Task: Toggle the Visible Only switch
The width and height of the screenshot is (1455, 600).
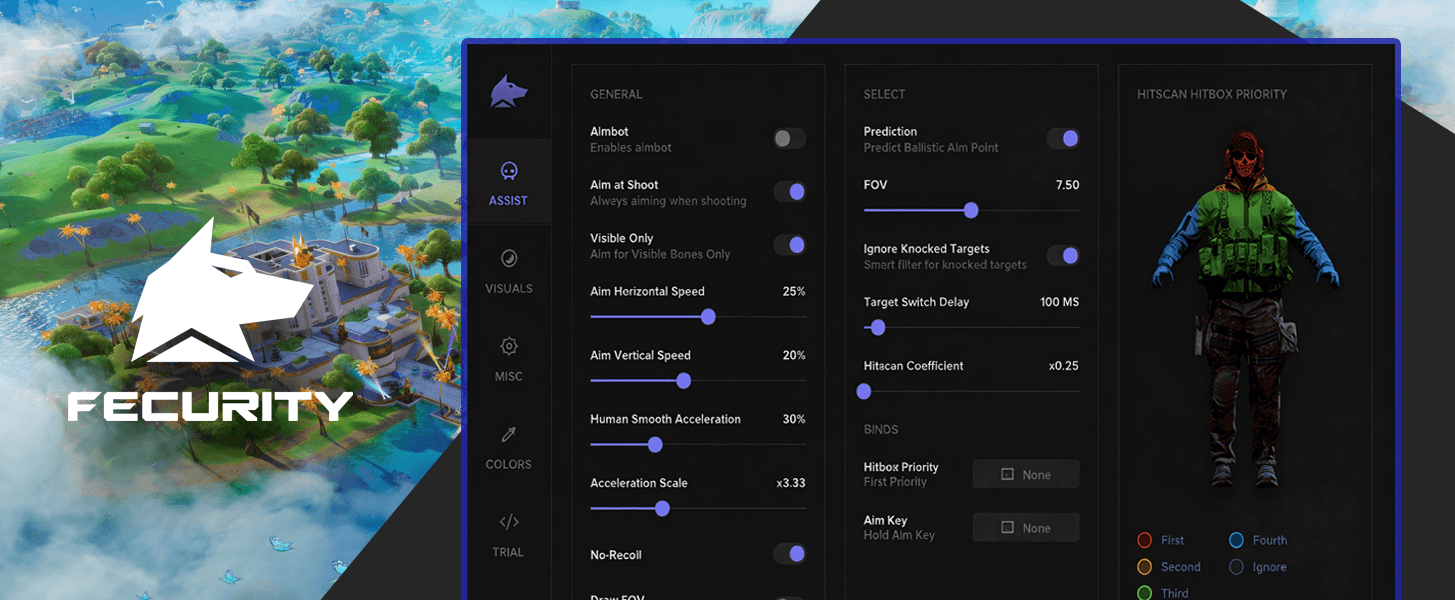Action: pos(789,245)
